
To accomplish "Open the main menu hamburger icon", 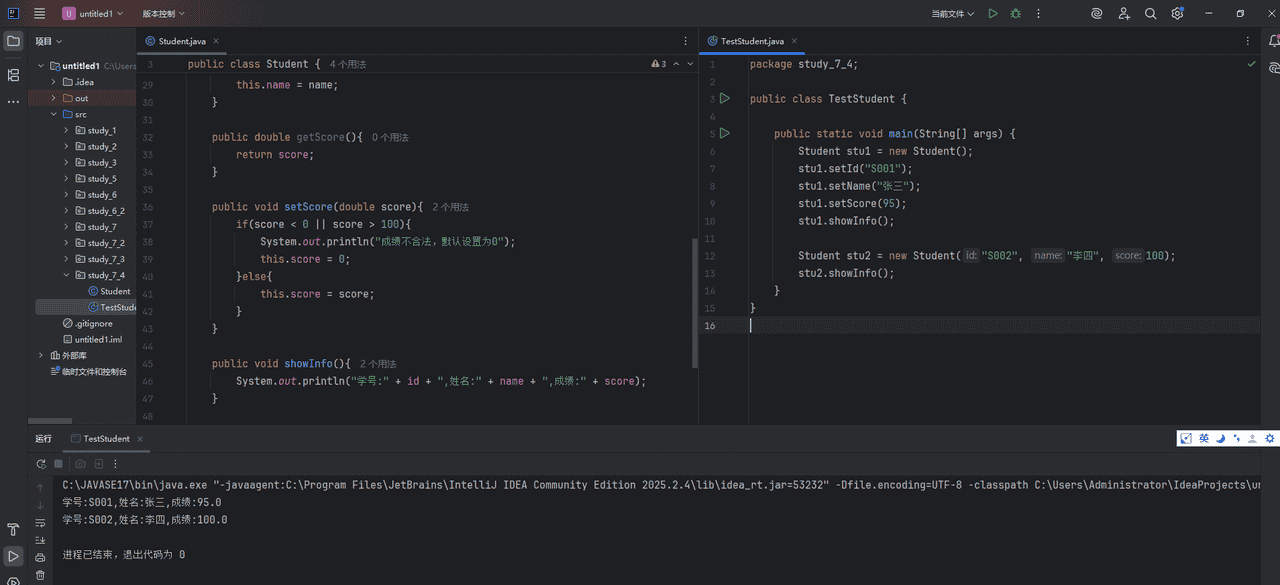I will pos(38,13).
